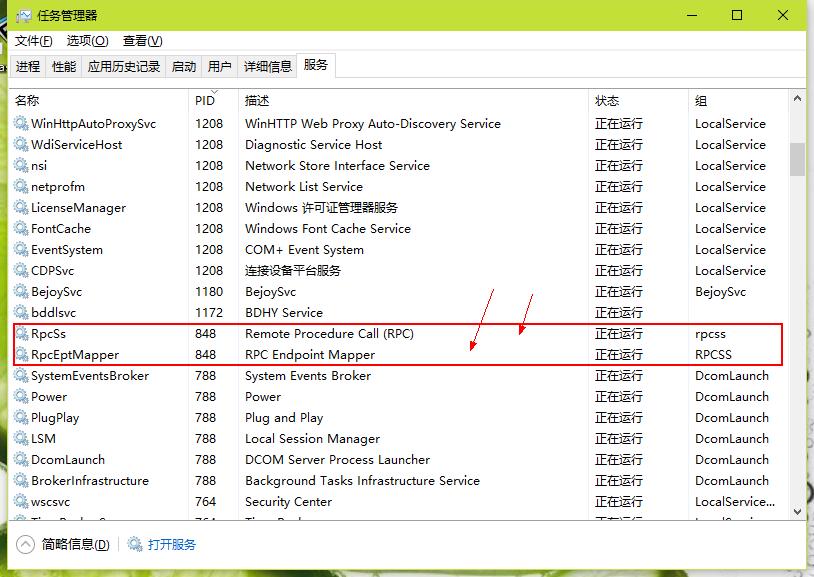Screen dimensions: 814x577
Task: Click the BejoySvc service gear icon
Action: pyautogui.click(x=22, y=292)
